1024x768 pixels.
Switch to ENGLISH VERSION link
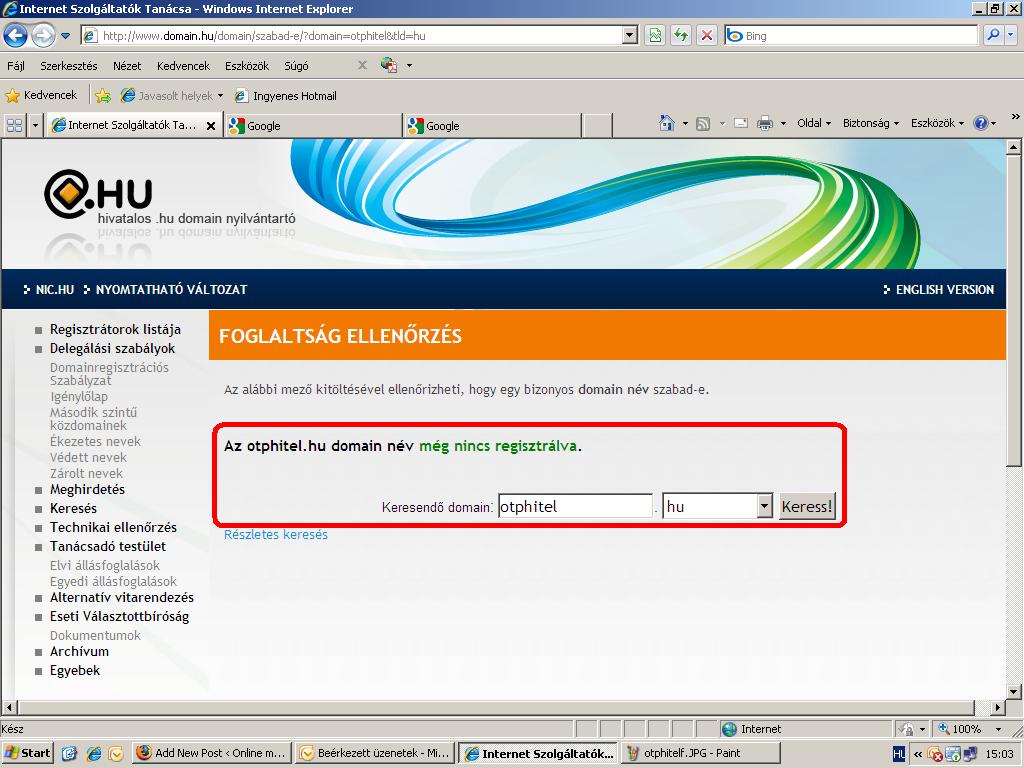pos(944,290)
